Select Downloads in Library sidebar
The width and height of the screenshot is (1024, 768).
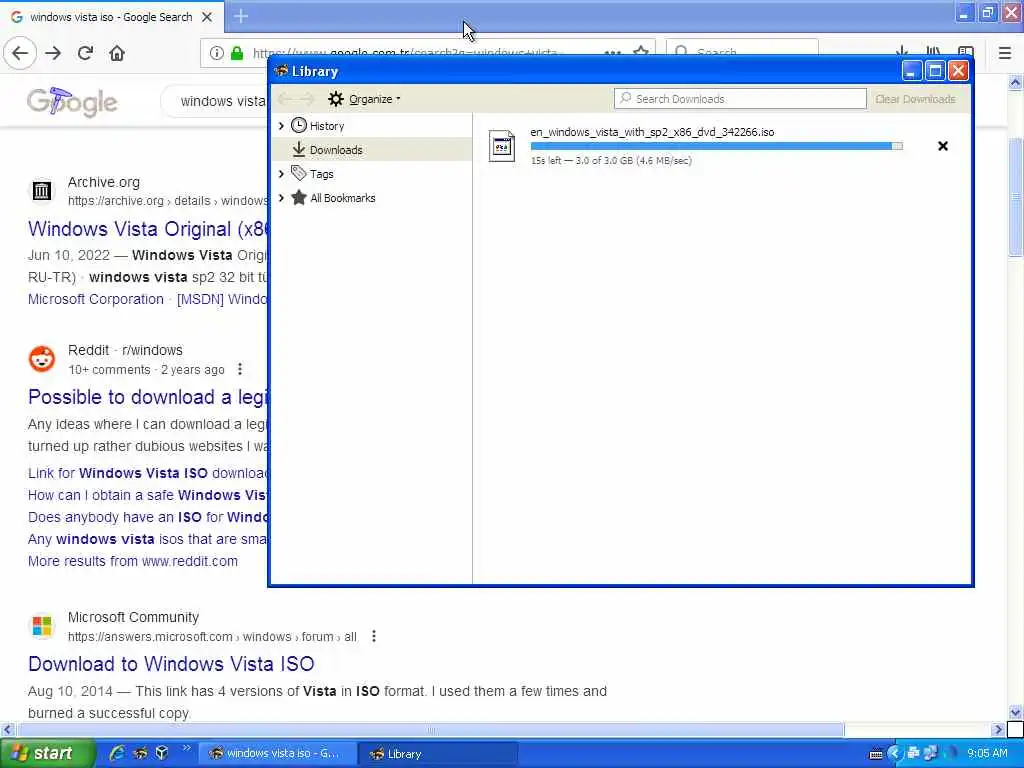pyautogui.click(x=336, y=150)
